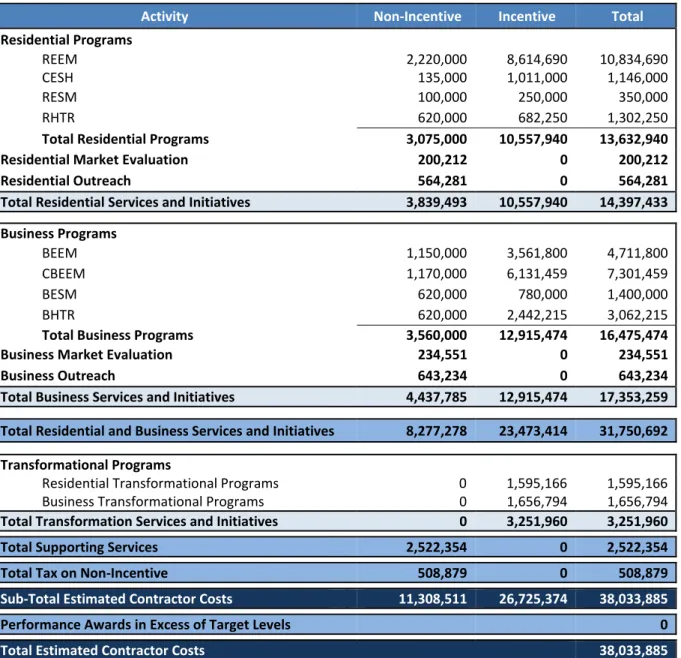Click REEM total value 10,834,690

tap(634, 59)
